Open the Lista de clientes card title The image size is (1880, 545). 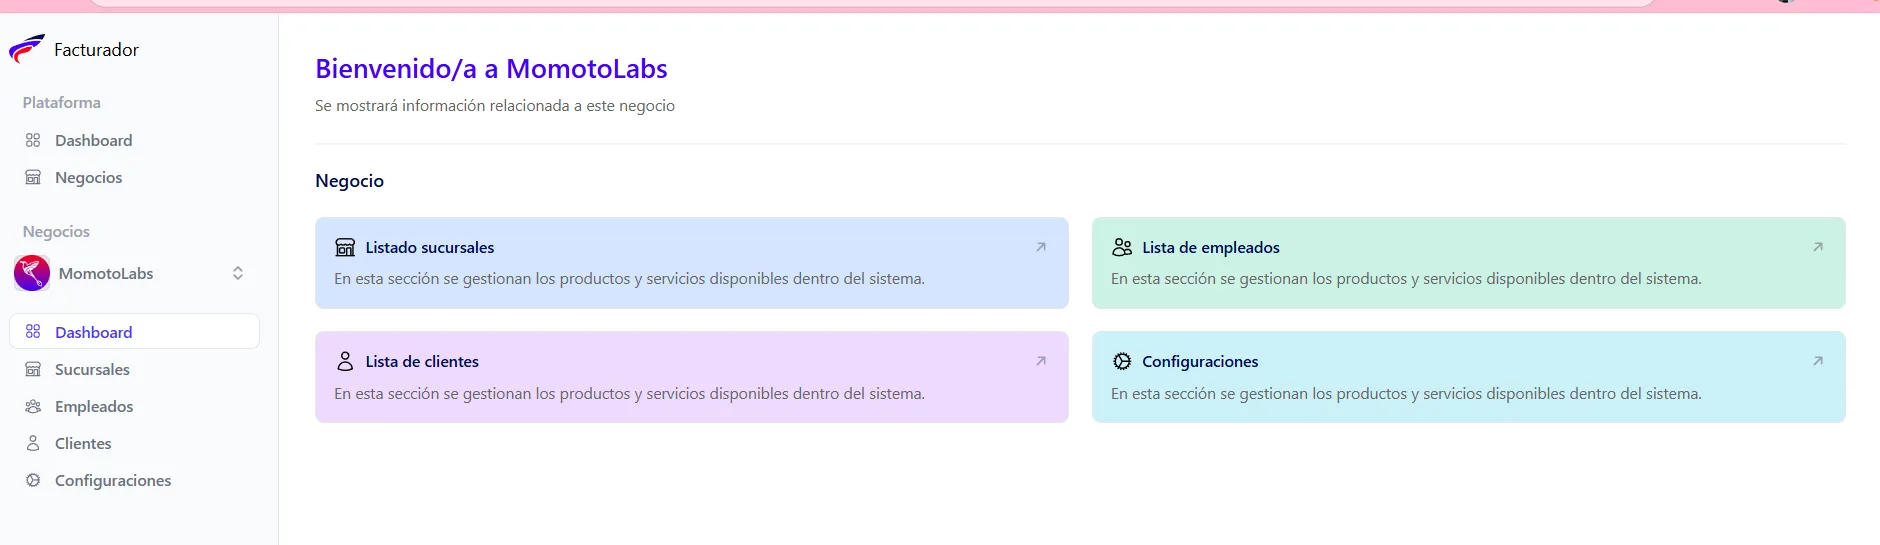point(422,361)
